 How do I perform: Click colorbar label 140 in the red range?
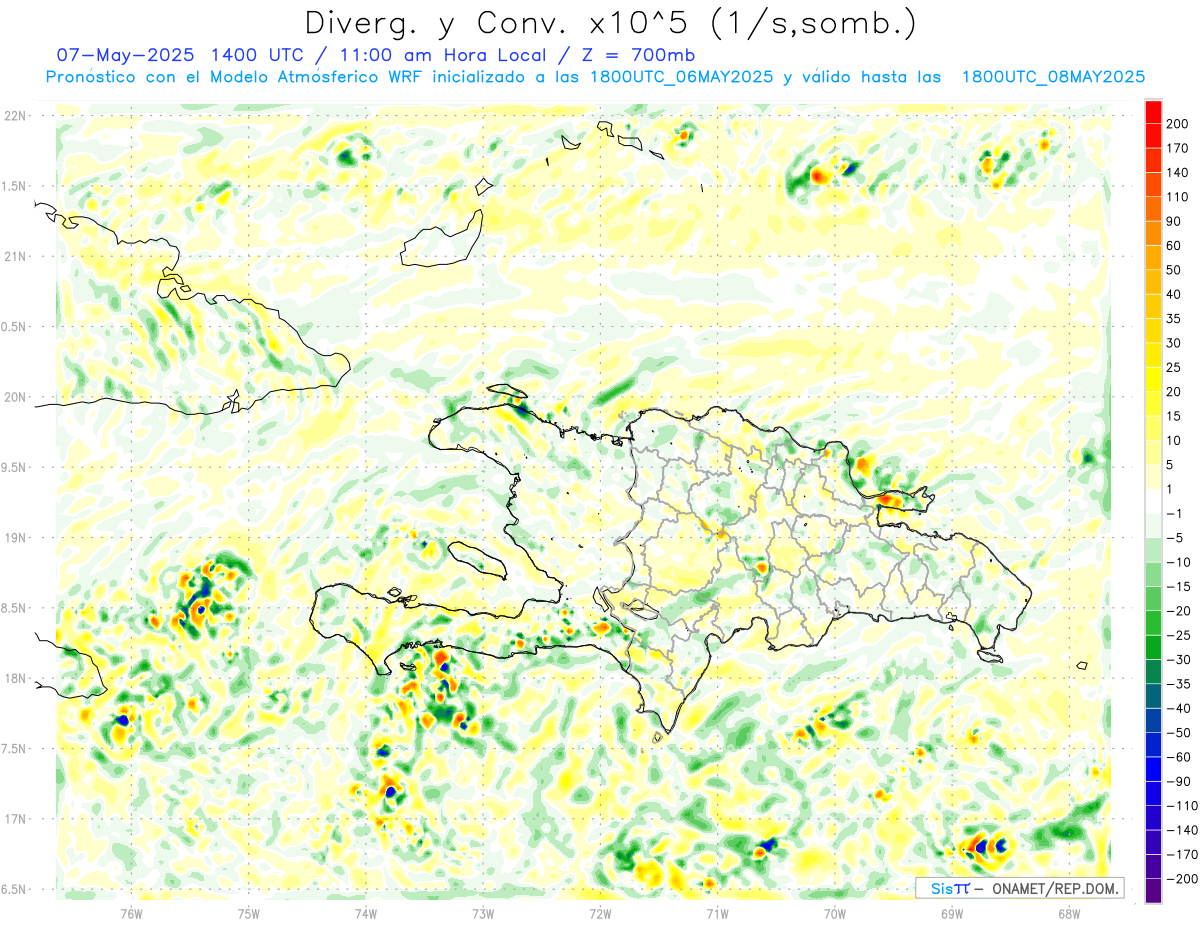click(1178, 173)
